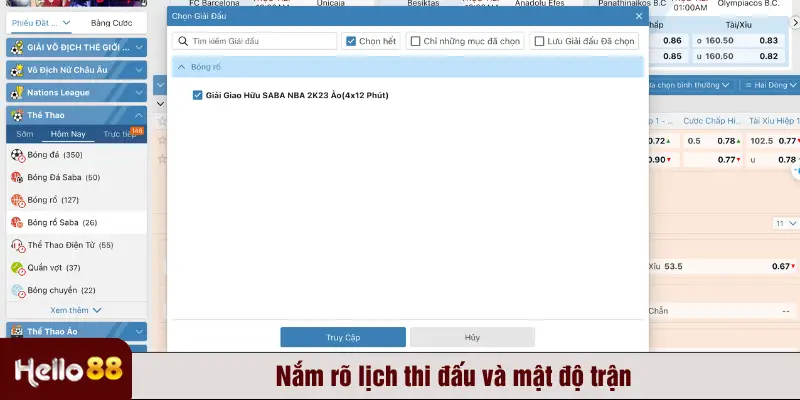Open the Phiếu Đặt dropdown

coord(41,23)
